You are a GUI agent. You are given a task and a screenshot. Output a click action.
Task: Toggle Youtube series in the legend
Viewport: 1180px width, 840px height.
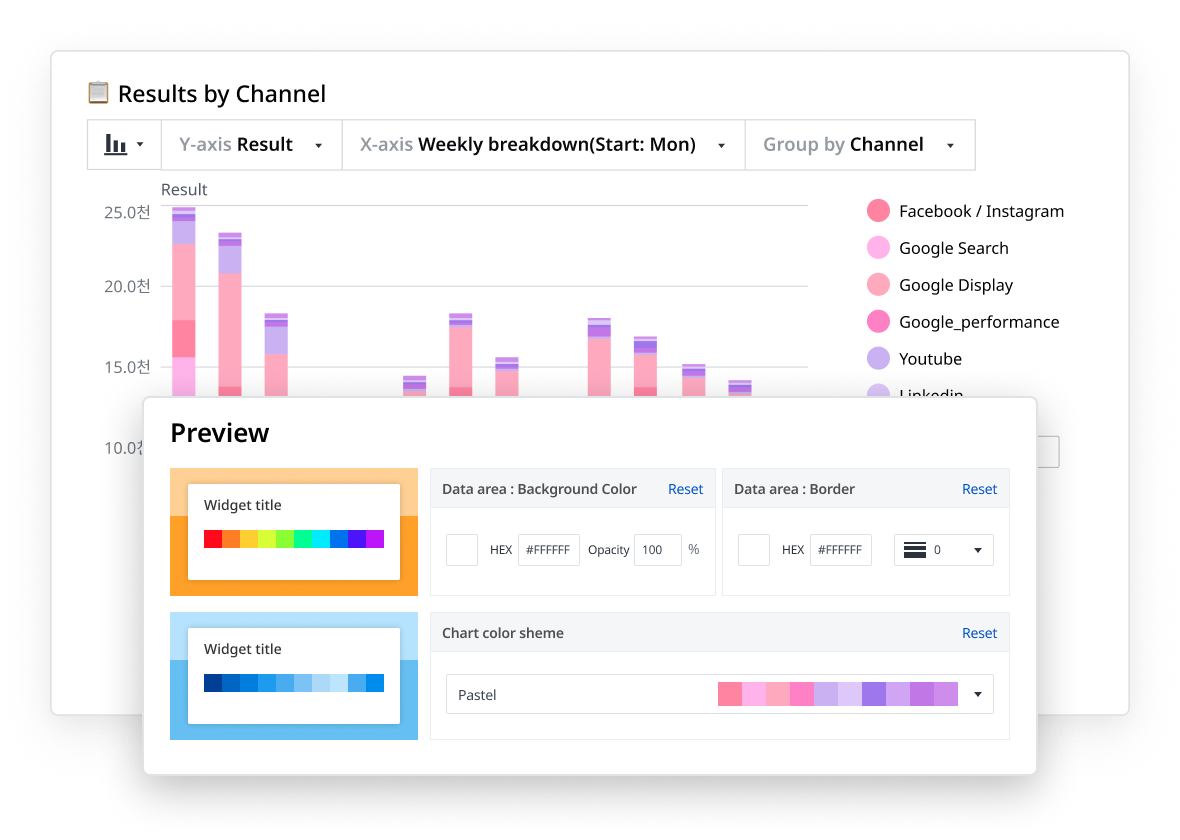tap(932, 358)
